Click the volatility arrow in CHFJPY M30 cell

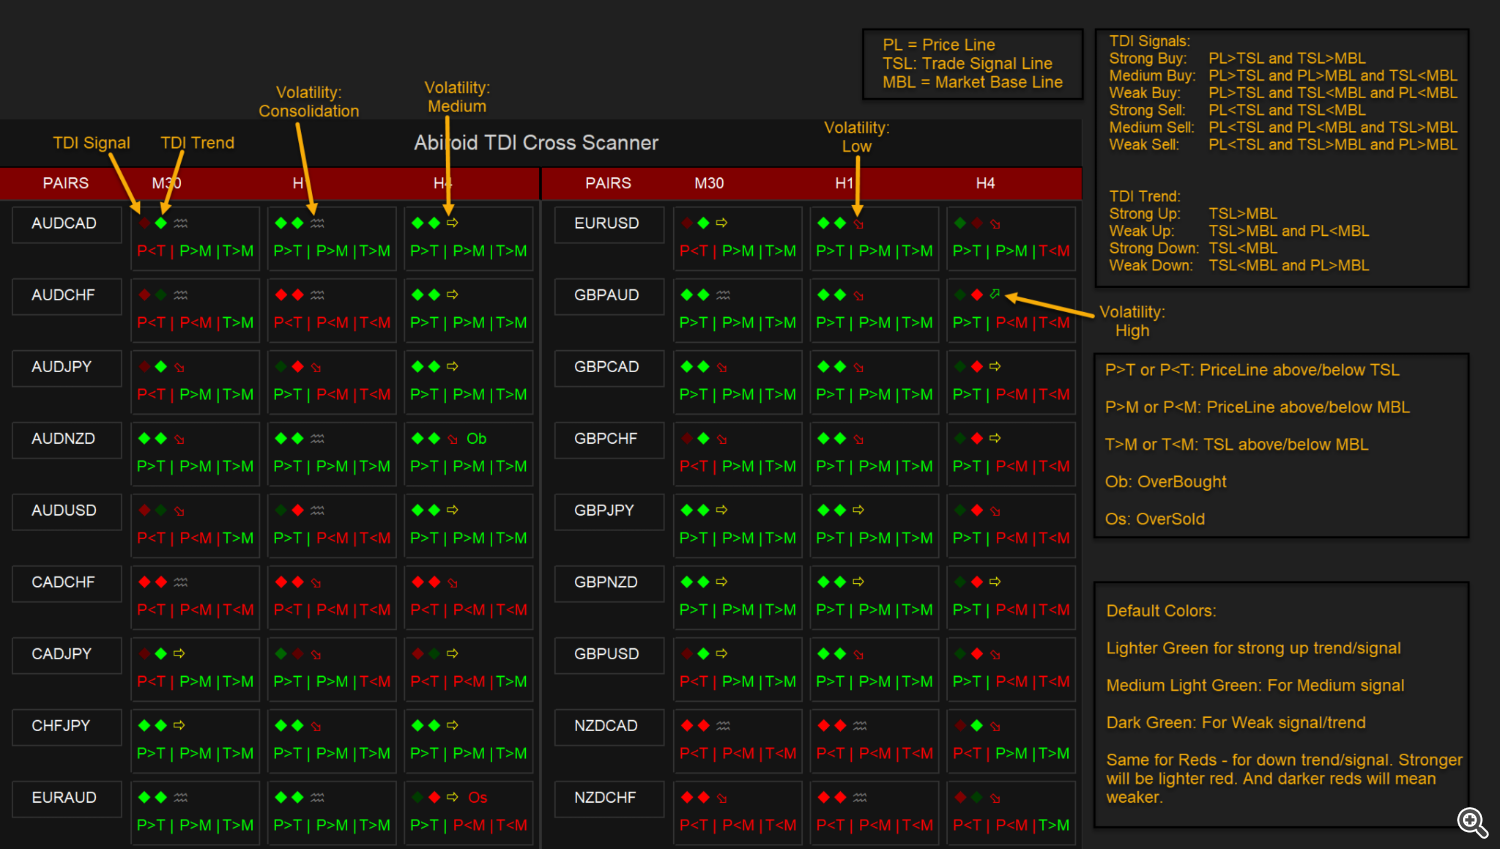pos(179,726)
